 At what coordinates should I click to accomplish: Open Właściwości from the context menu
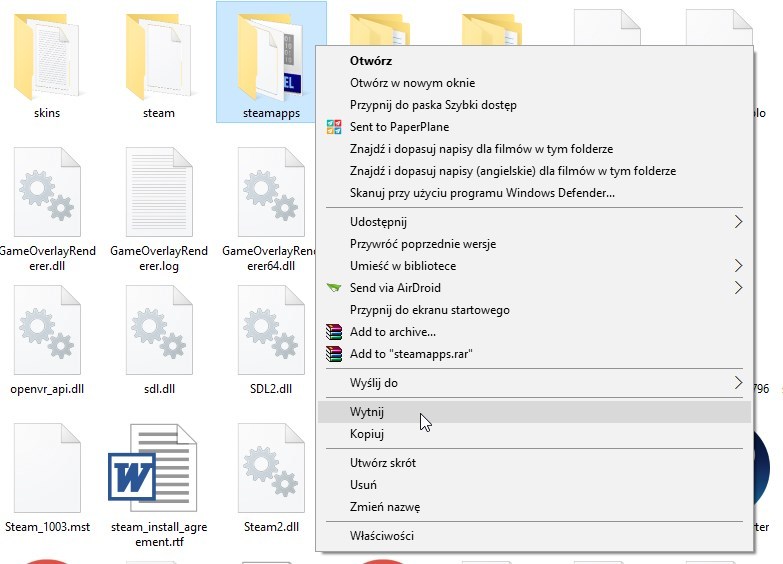coord(534,536)
